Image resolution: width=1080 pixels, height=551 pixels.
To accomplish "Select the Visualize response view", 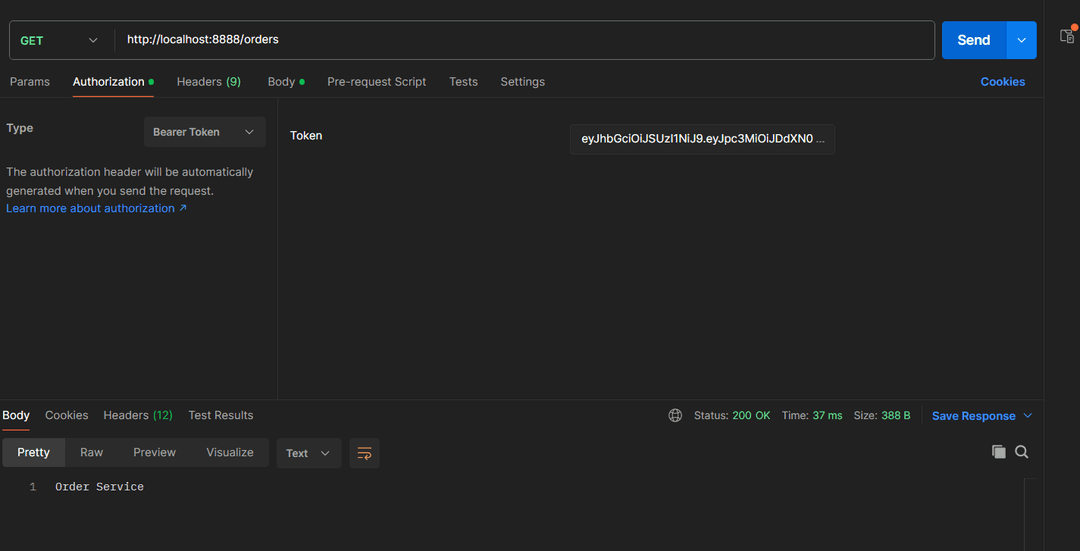I will click(x=230, y=452).
